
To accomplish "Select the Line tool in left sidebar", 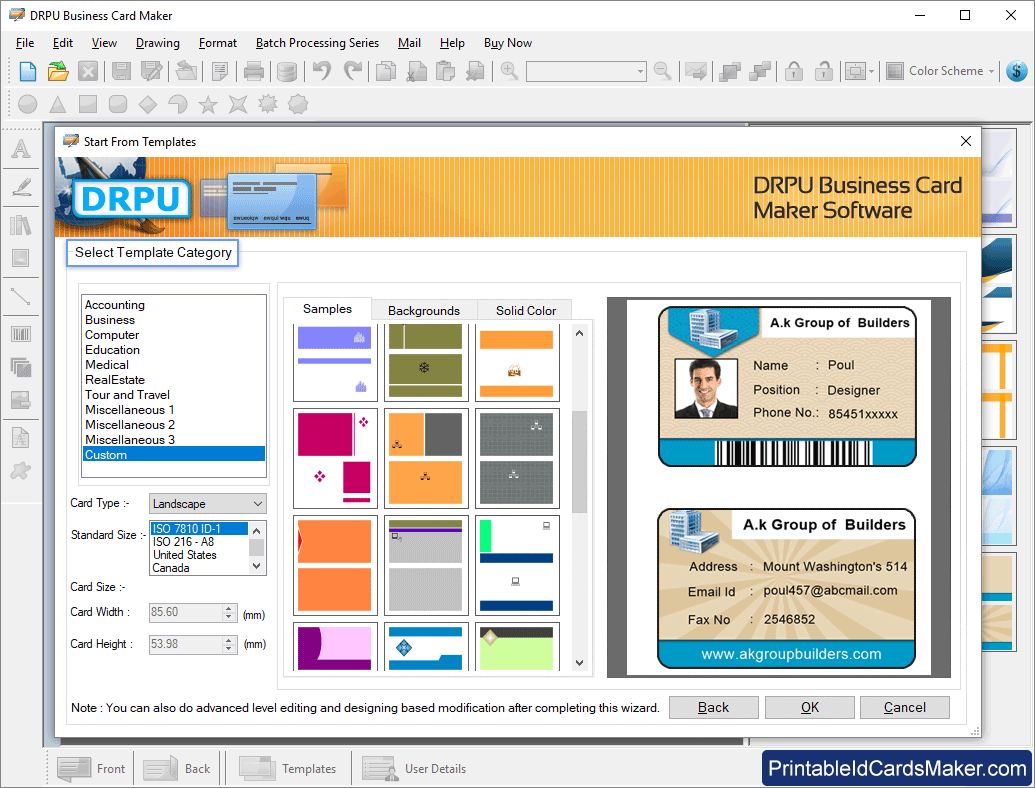I will coord(21,297).
